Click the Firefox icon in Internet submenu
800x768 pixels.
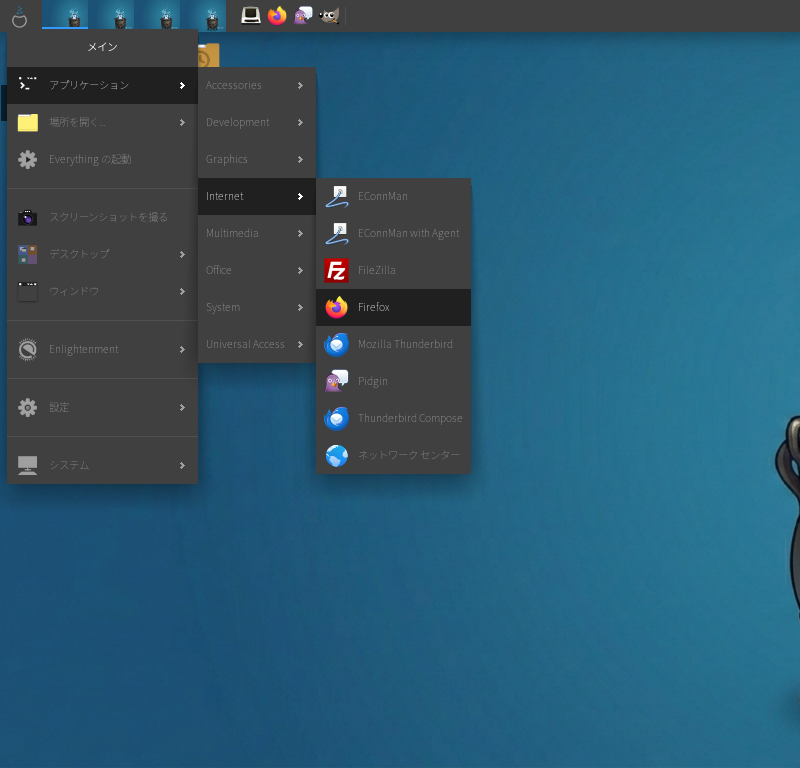337,308
